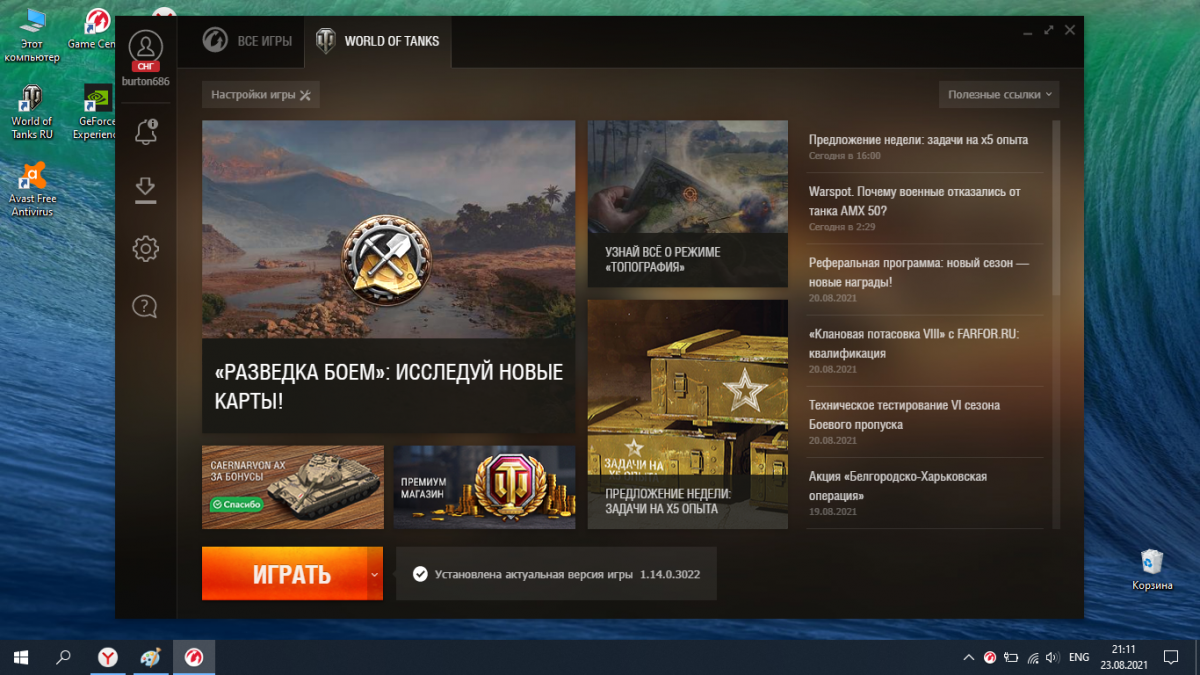Click the Avast Free Antivirus desktop icon
The height and width of the screenshot is (675, 1200).
pyautogui.click(x=32, y=190)
